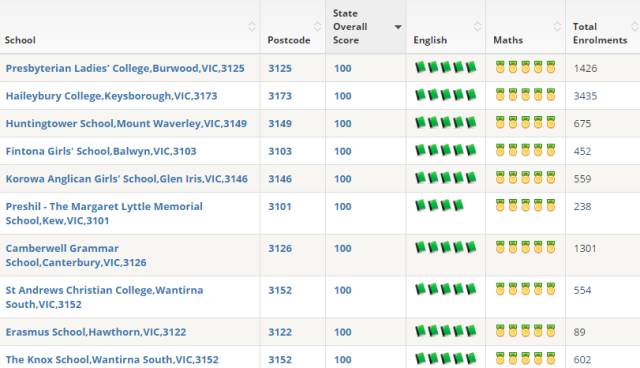Sort by English column arrows
640x368 pixels.
[x=477, y=27]
